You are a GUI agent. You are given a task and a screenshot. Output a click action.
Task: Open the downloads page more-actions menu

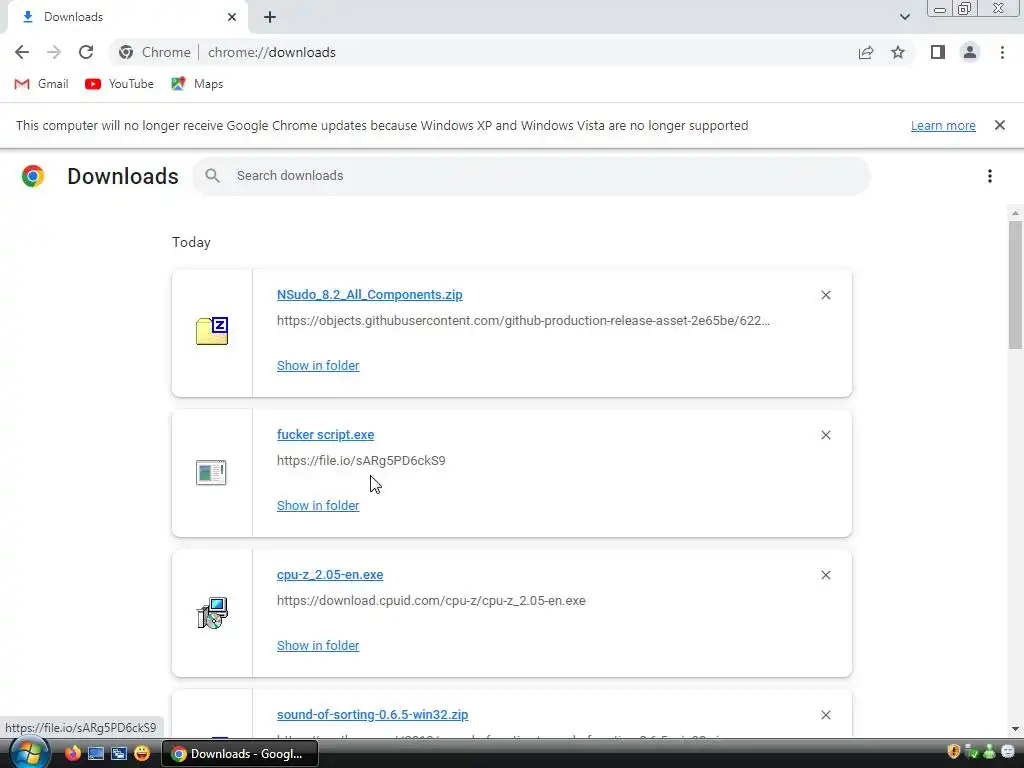[990, 176]
